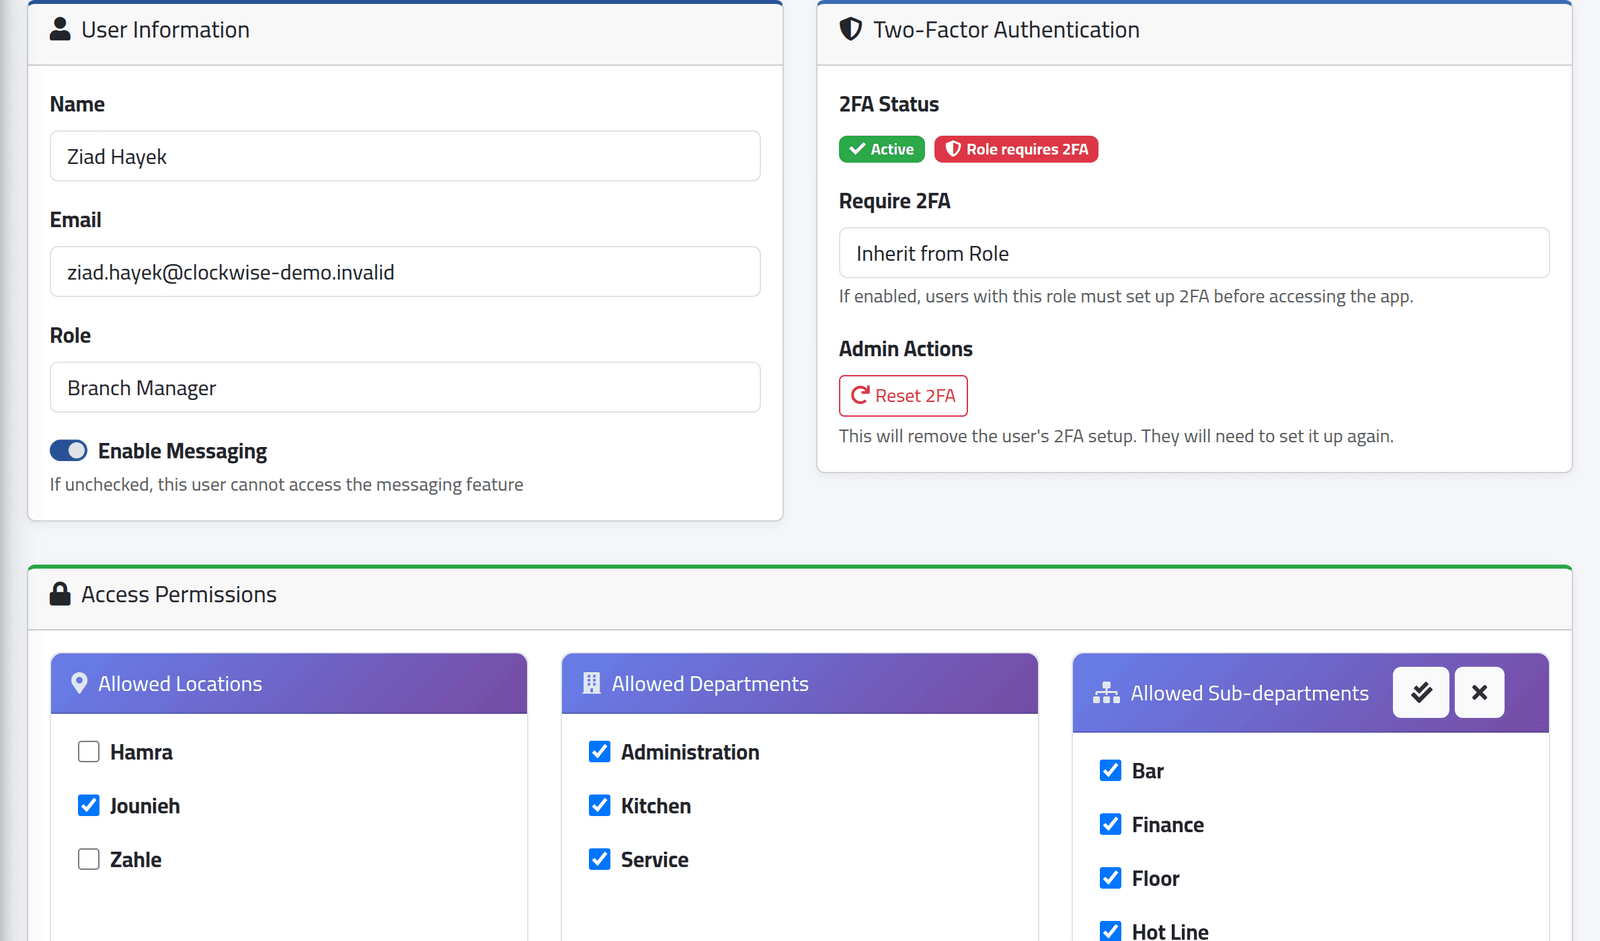Viewport: 1600px width, 941px height.
Task: Click the hierarchy icon in Allowed Sub-departments
Action: tap(1106, 693)
